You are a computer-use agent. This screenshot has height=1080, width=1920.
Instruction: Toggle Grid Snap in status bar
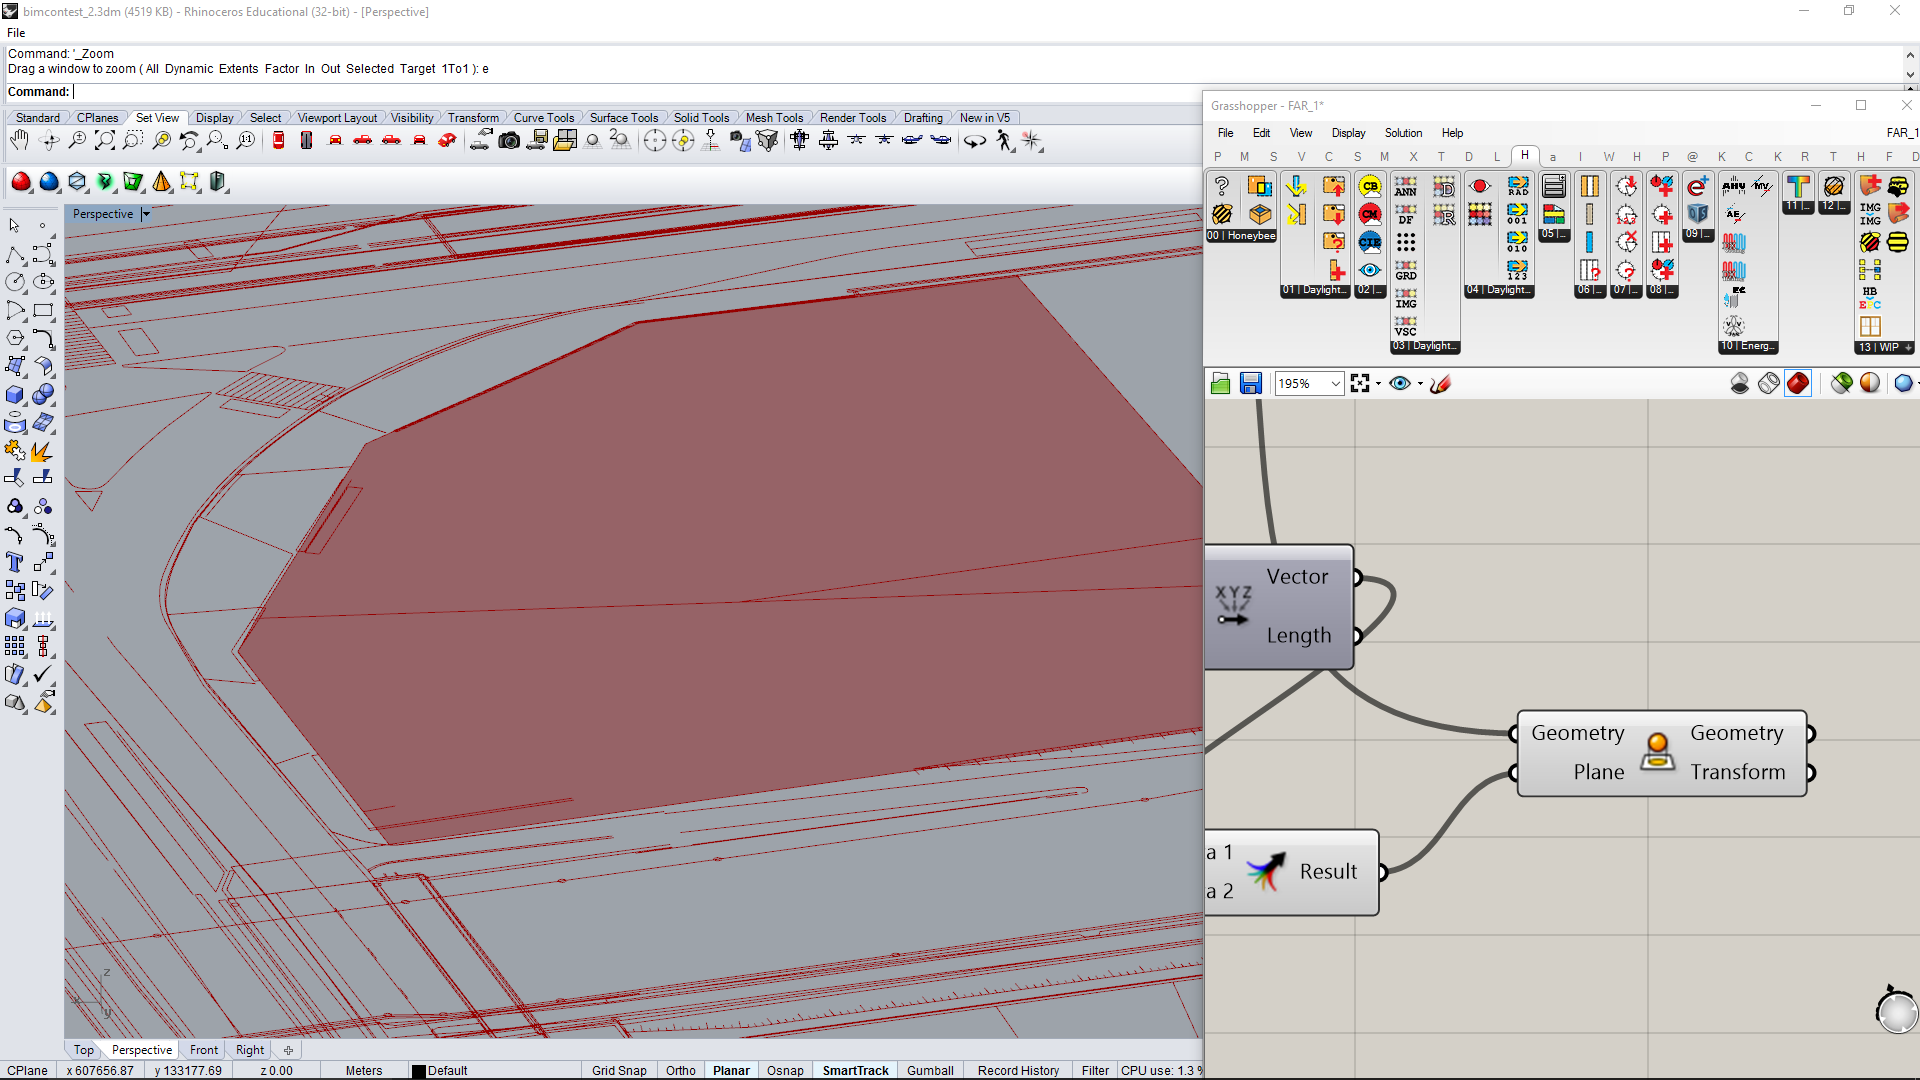(618, 1070)
